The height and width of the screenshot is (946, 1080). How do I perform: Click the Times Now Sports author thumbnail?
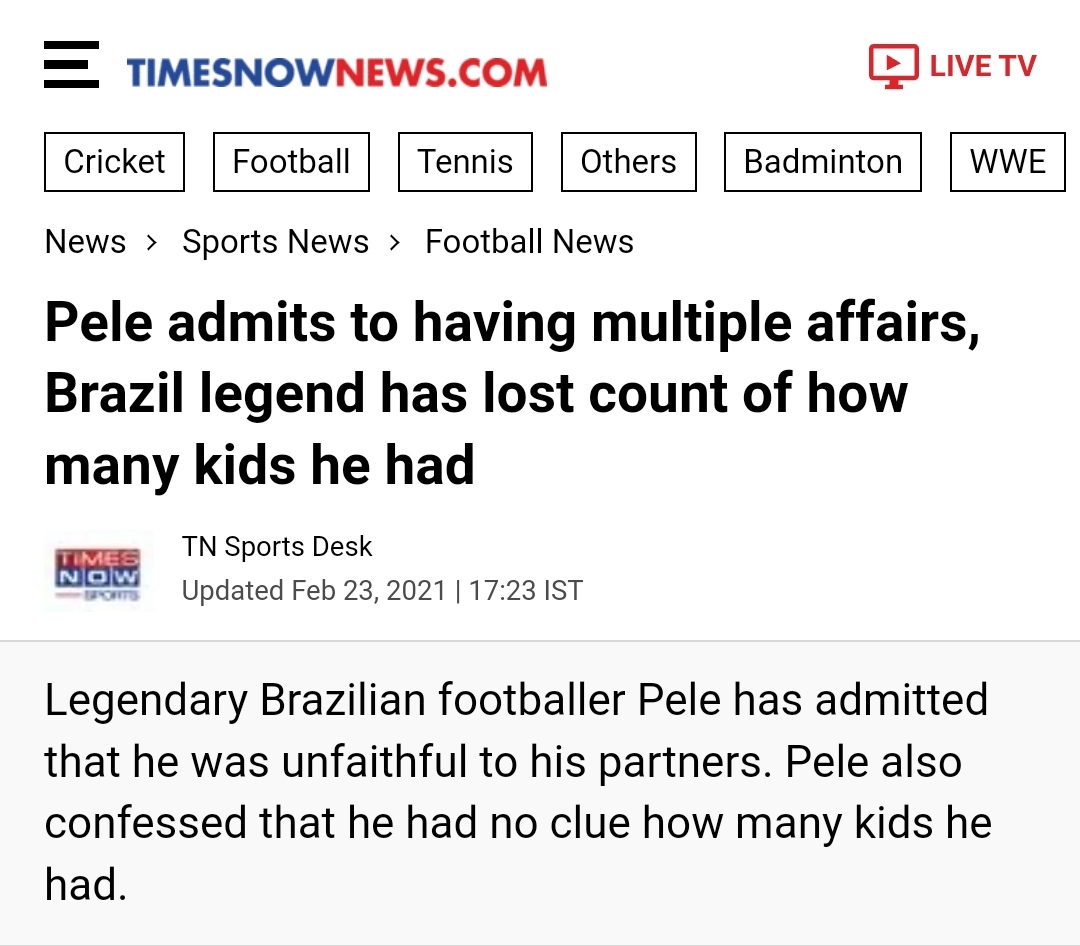tap(97, 572)
